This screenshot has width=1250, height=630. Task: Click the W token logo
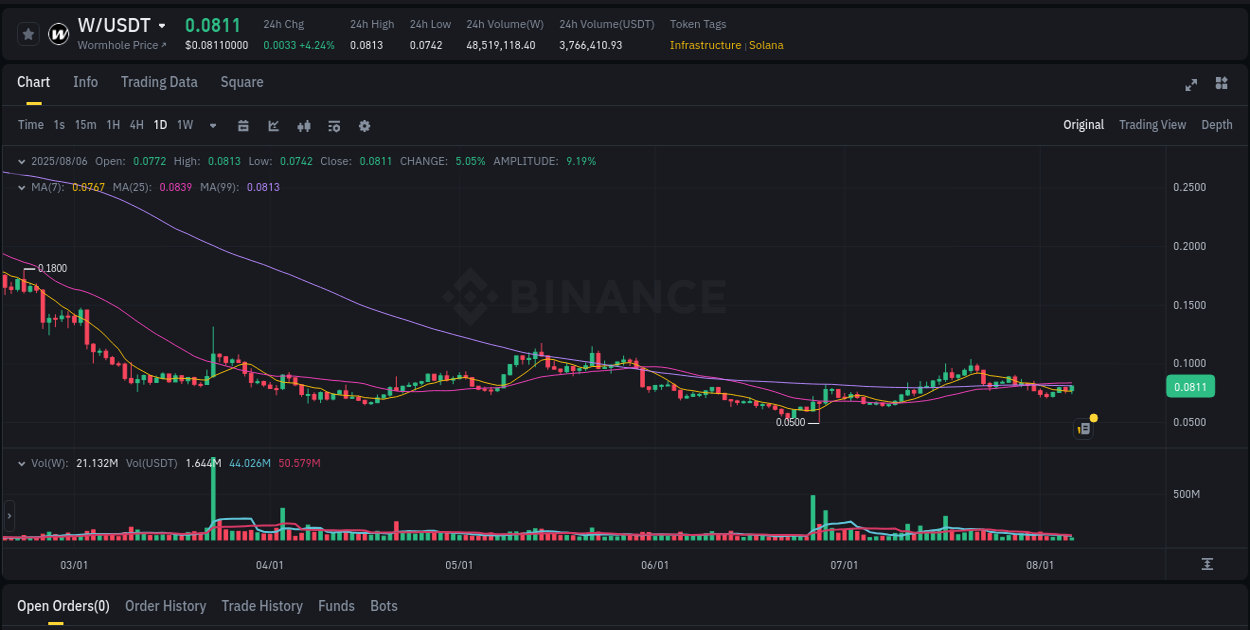pos(57,33)
